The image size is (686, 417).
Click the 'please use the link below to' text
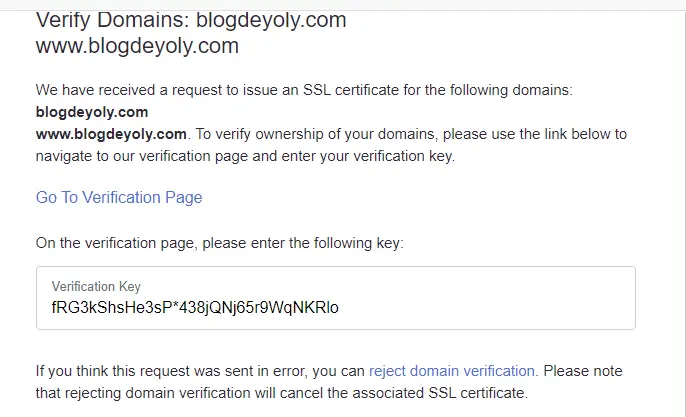[535, 134]
